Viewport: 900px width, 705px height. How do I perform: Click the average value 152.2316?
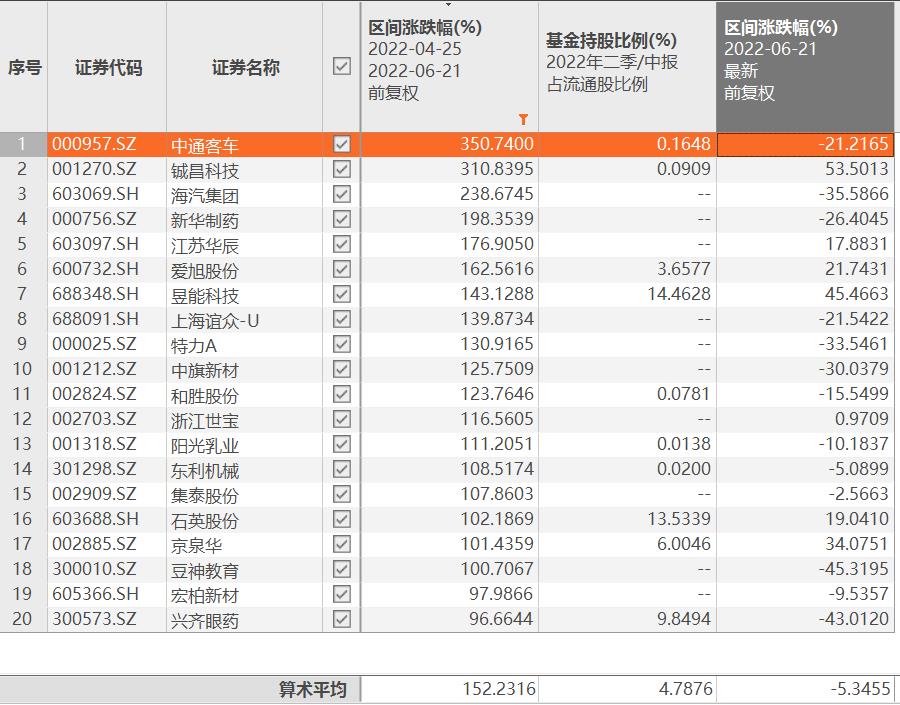click(x=499, y=689)
